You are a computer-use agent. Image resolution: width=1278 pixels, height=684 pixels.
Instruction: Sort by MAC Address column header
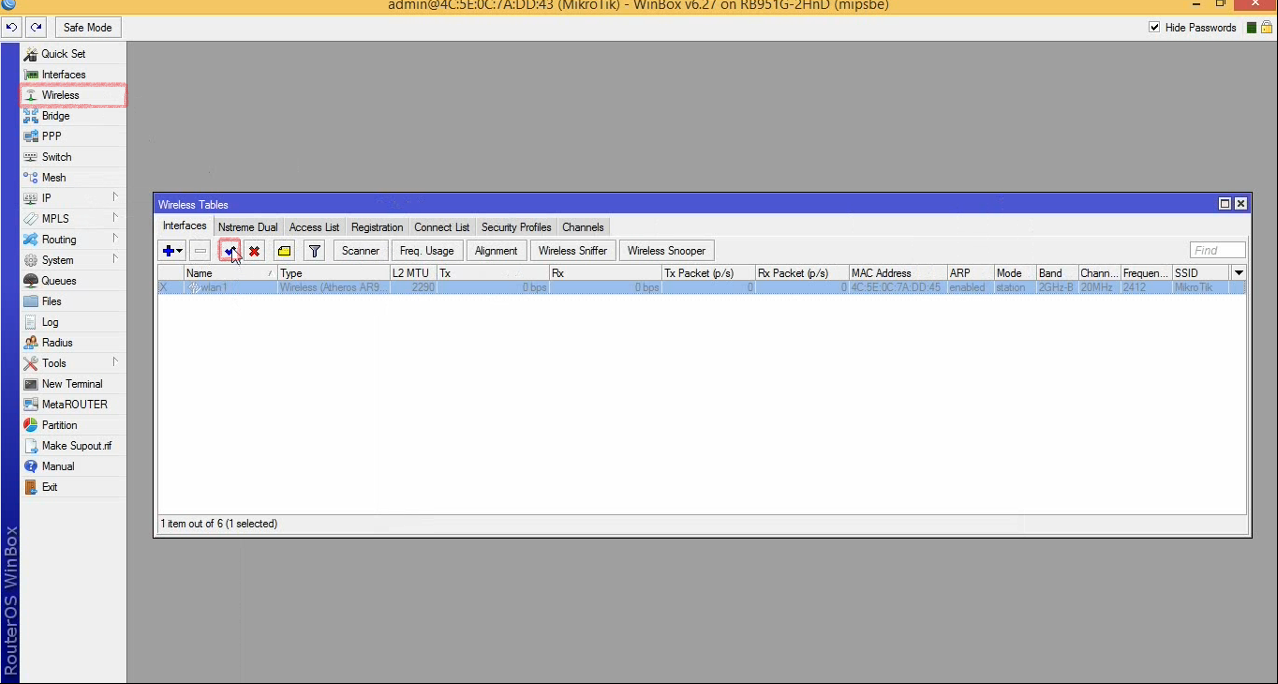(x=897, y=273)
